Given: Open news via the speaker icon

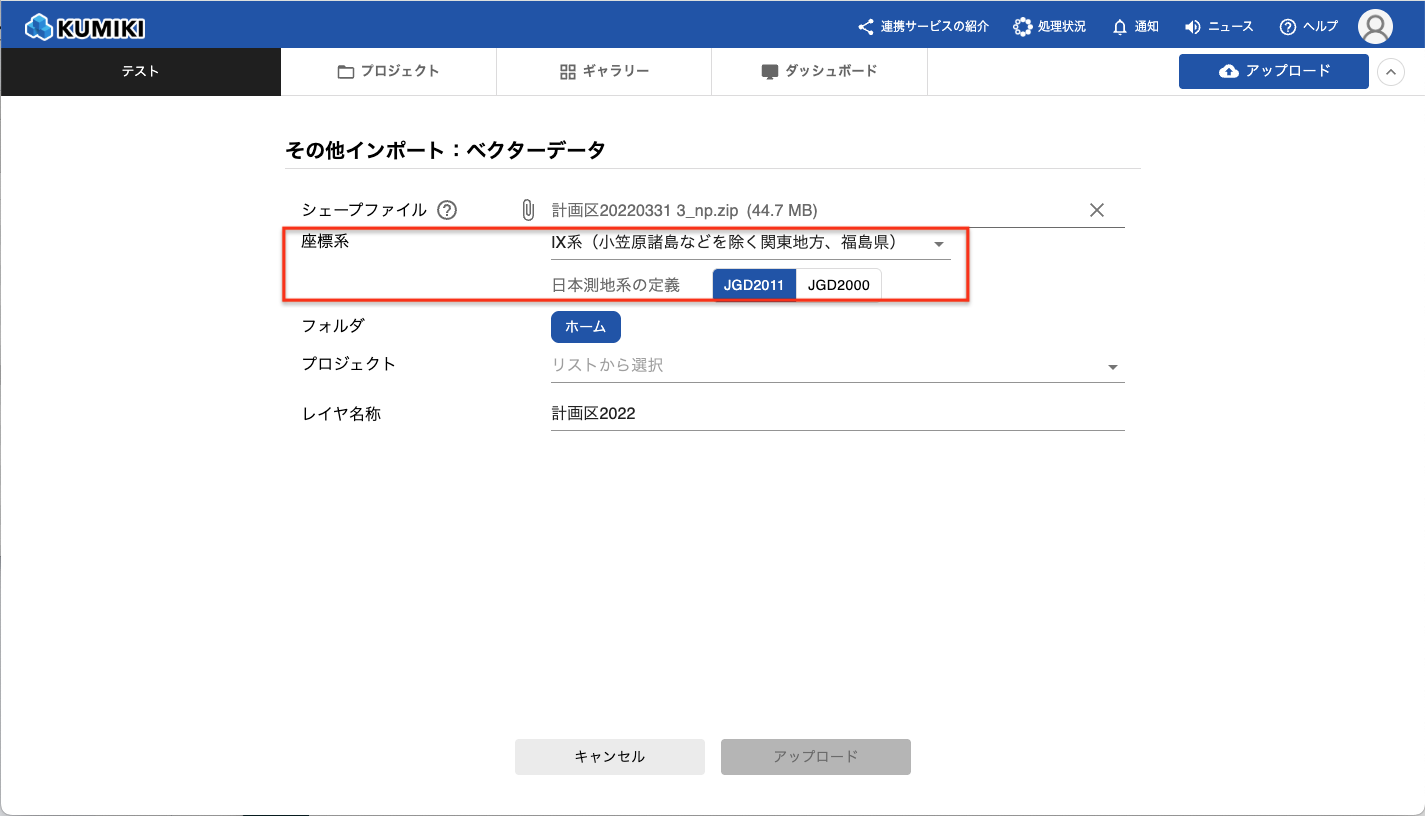Looking at the screenshot, I should (x=1192, y=27).
